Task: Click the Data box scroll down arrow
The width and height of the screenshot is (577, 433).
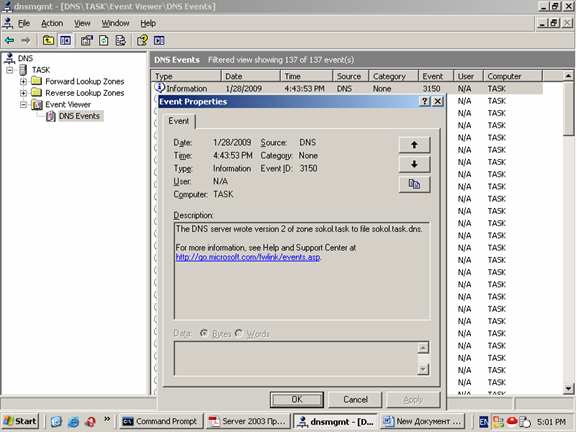Action: pos(423,369)
